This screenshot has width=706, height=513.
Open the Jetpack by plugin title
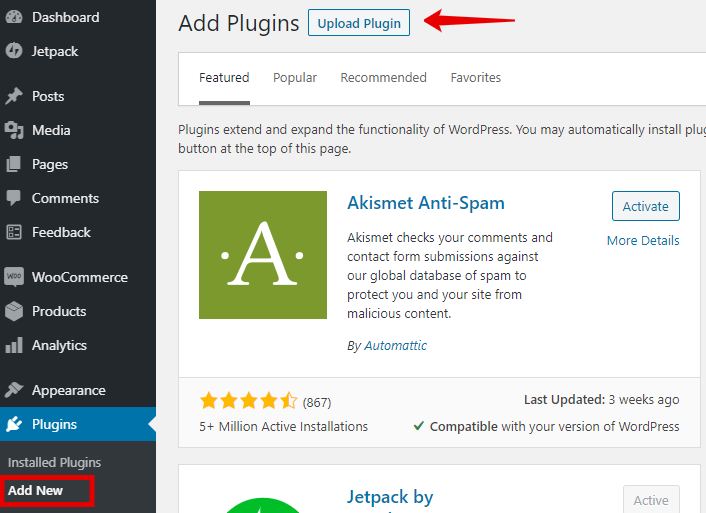point(390,497)
